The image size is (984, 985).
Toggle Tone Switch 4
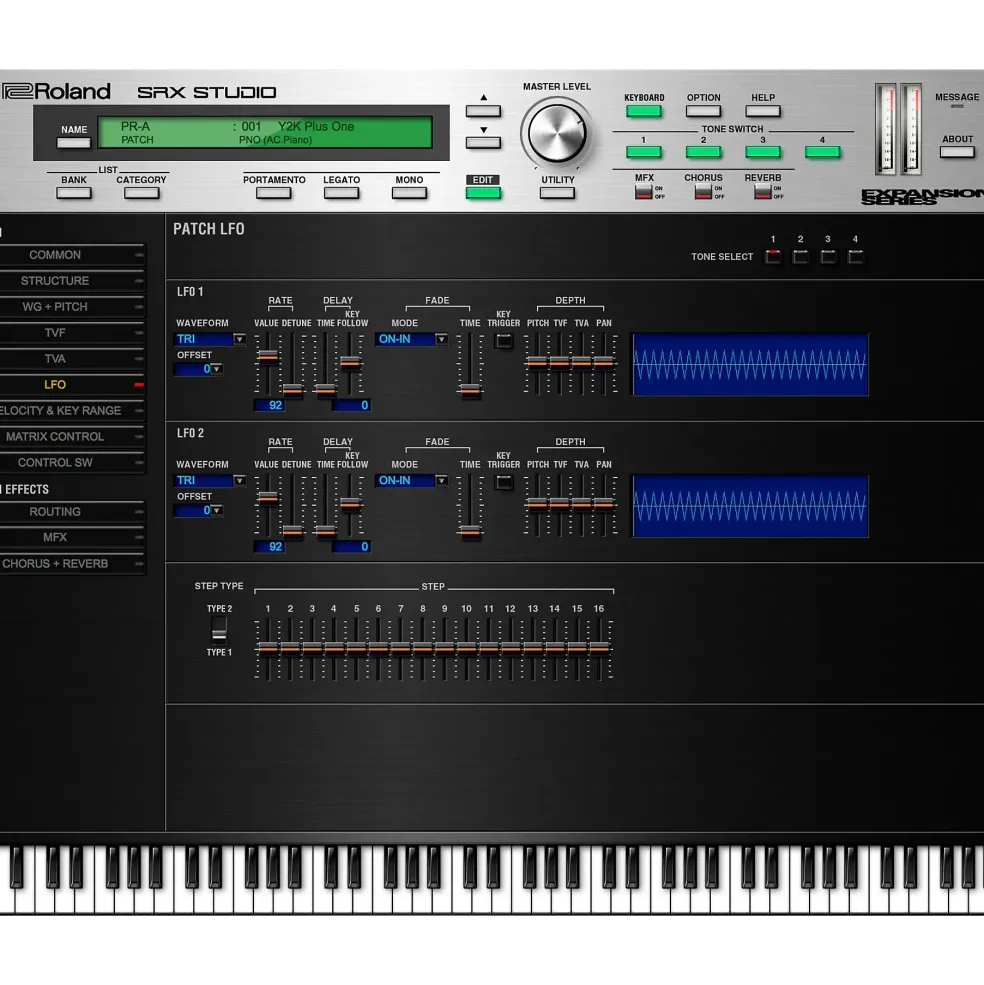point(822,152)
